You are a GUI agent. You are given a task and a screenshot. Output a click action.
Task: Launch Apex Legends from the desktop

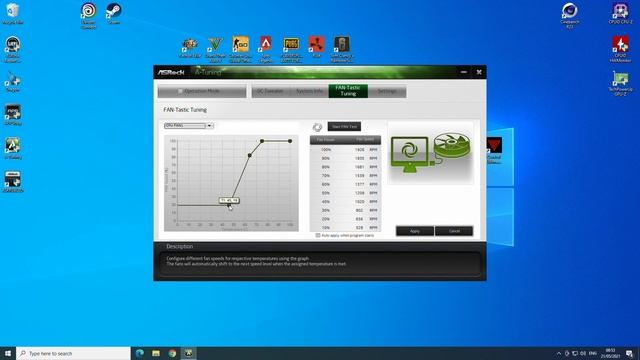(x=266, y=49)
